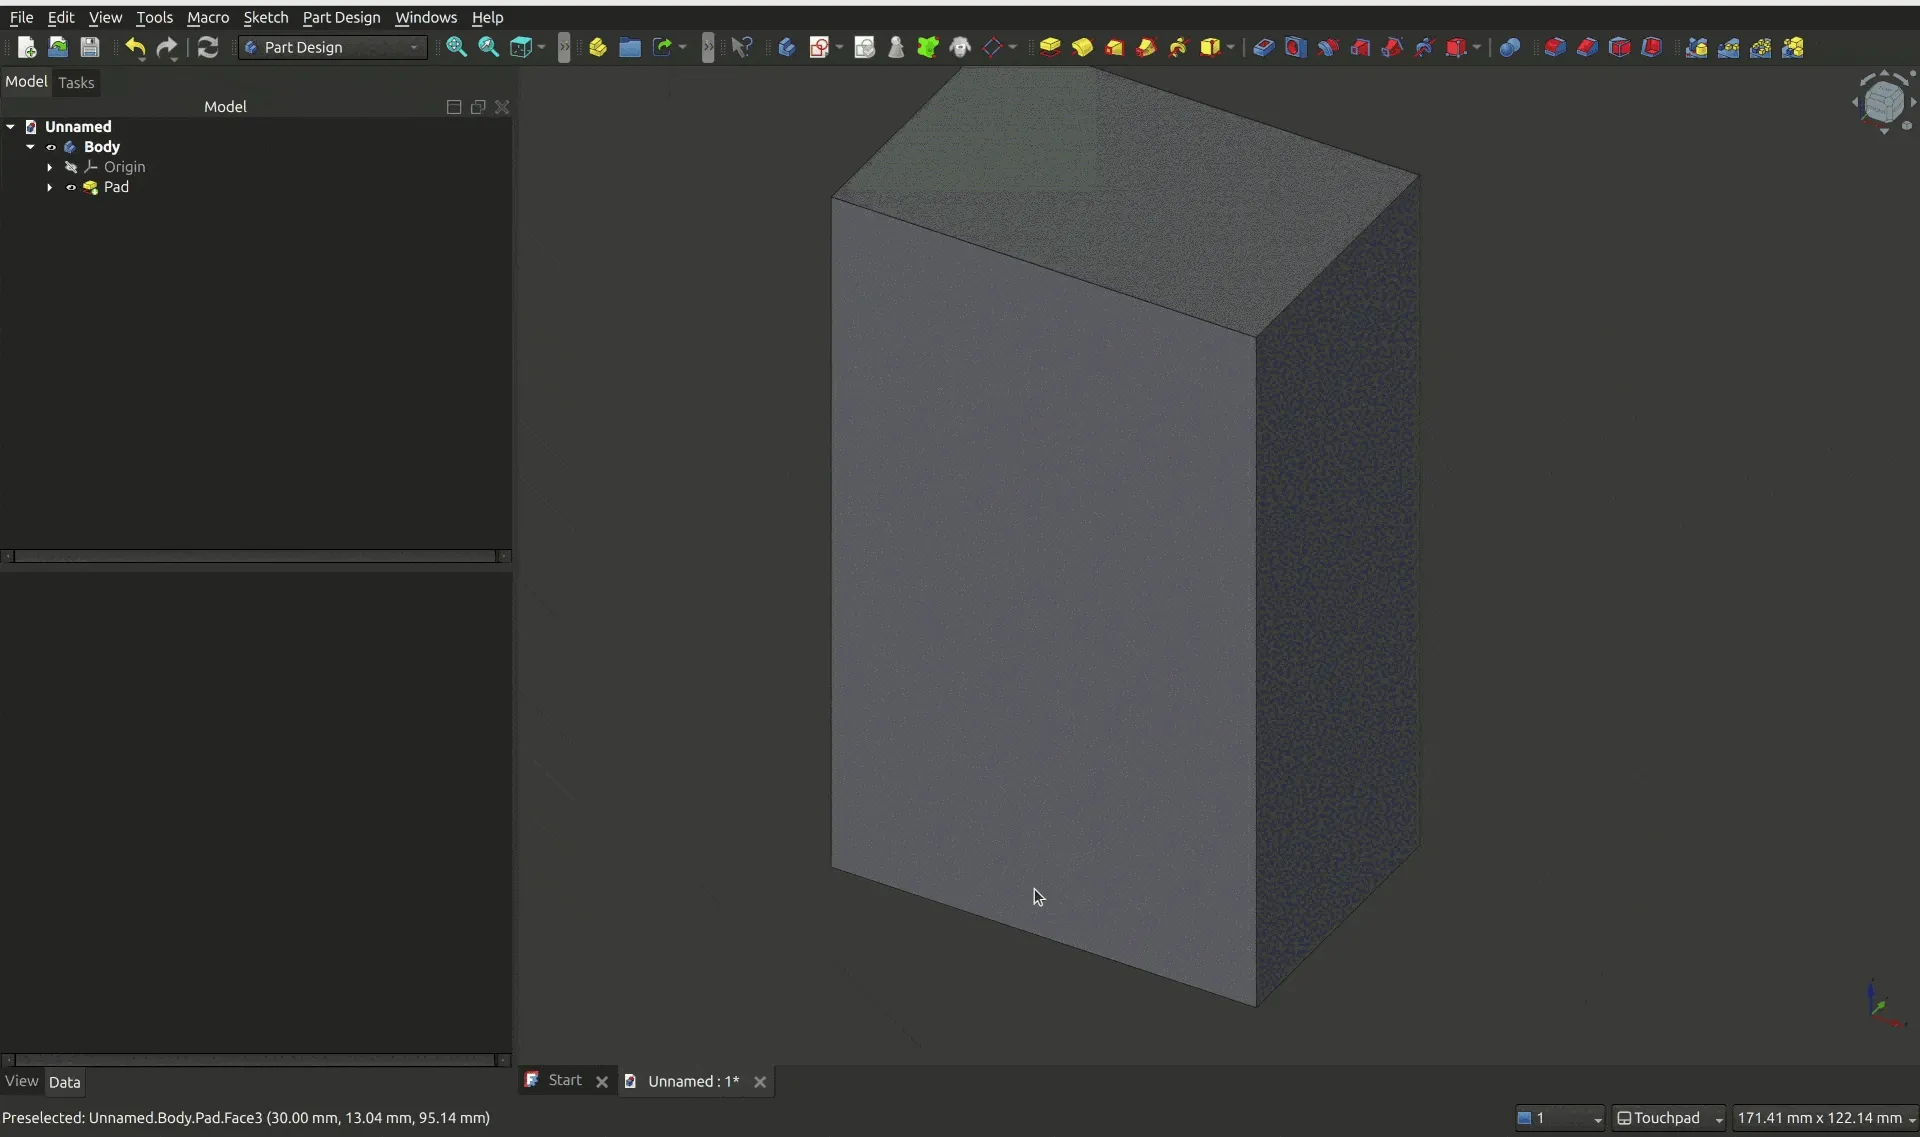
Task: Open the Sketch menu
Action: 266,17
